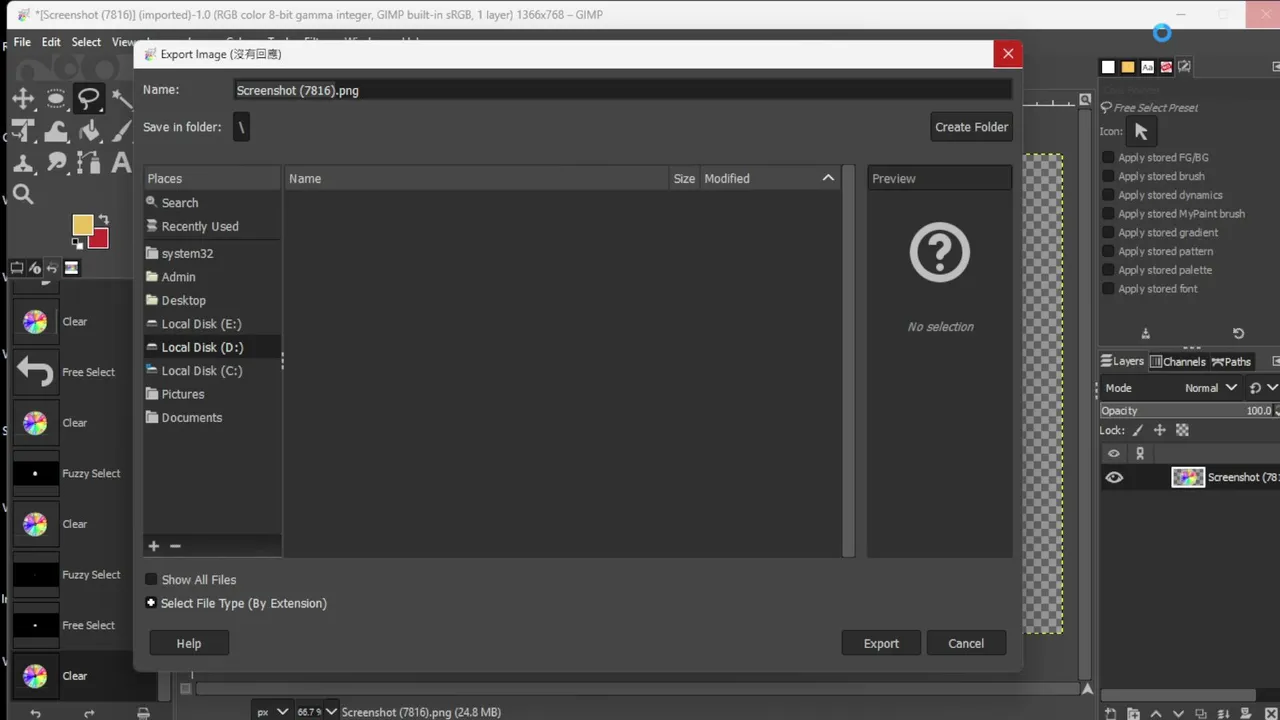Open the yellow foreground color swatch
Screen dimensions: 1280x720
click(x=82, y=225)
